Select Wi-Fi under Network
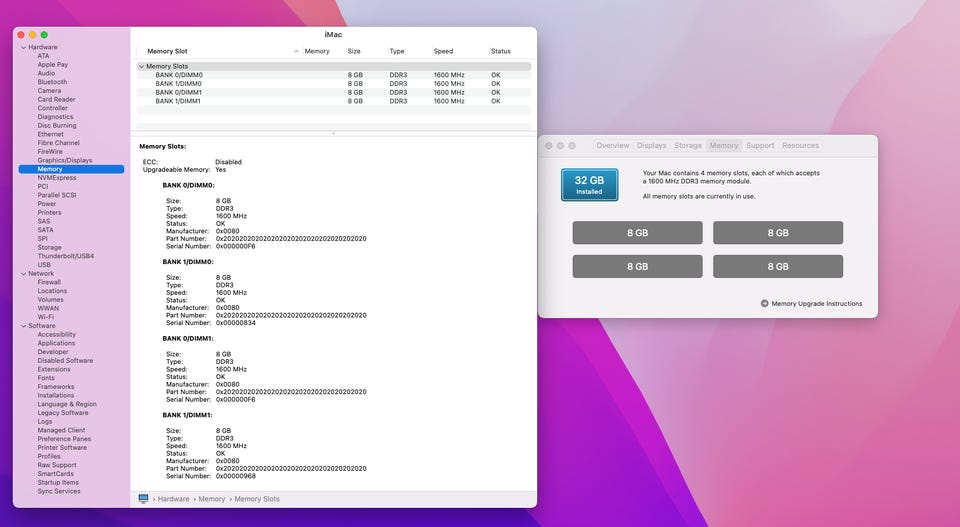 point(45,317)
